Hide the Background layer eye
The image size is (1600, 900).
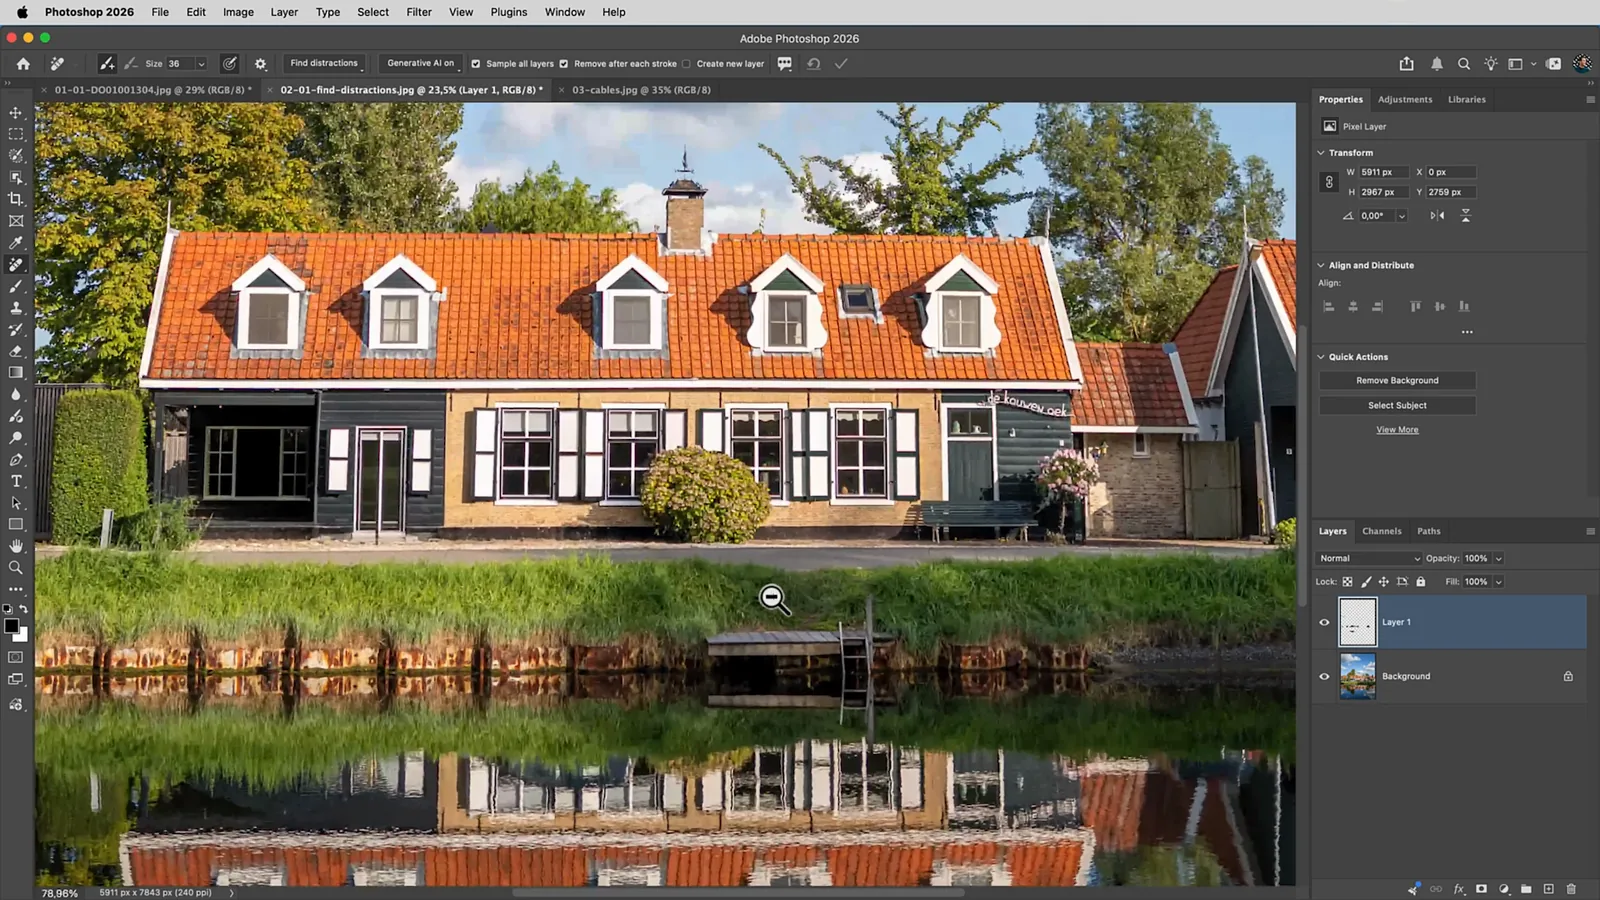pos(1324,676)
